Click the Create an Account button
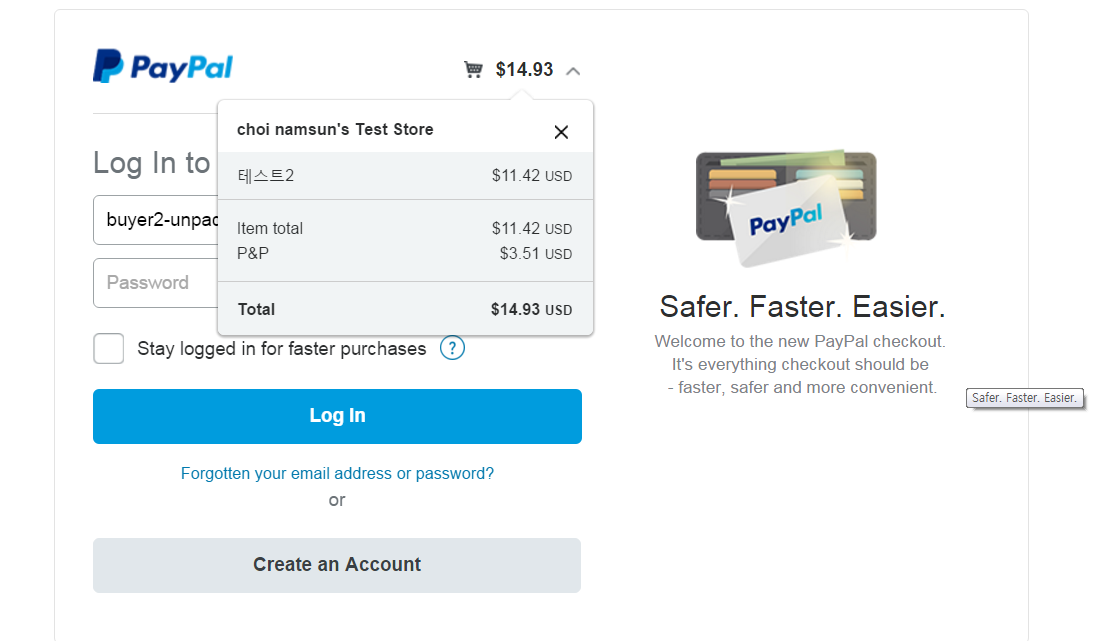 [x=337, y=565]
